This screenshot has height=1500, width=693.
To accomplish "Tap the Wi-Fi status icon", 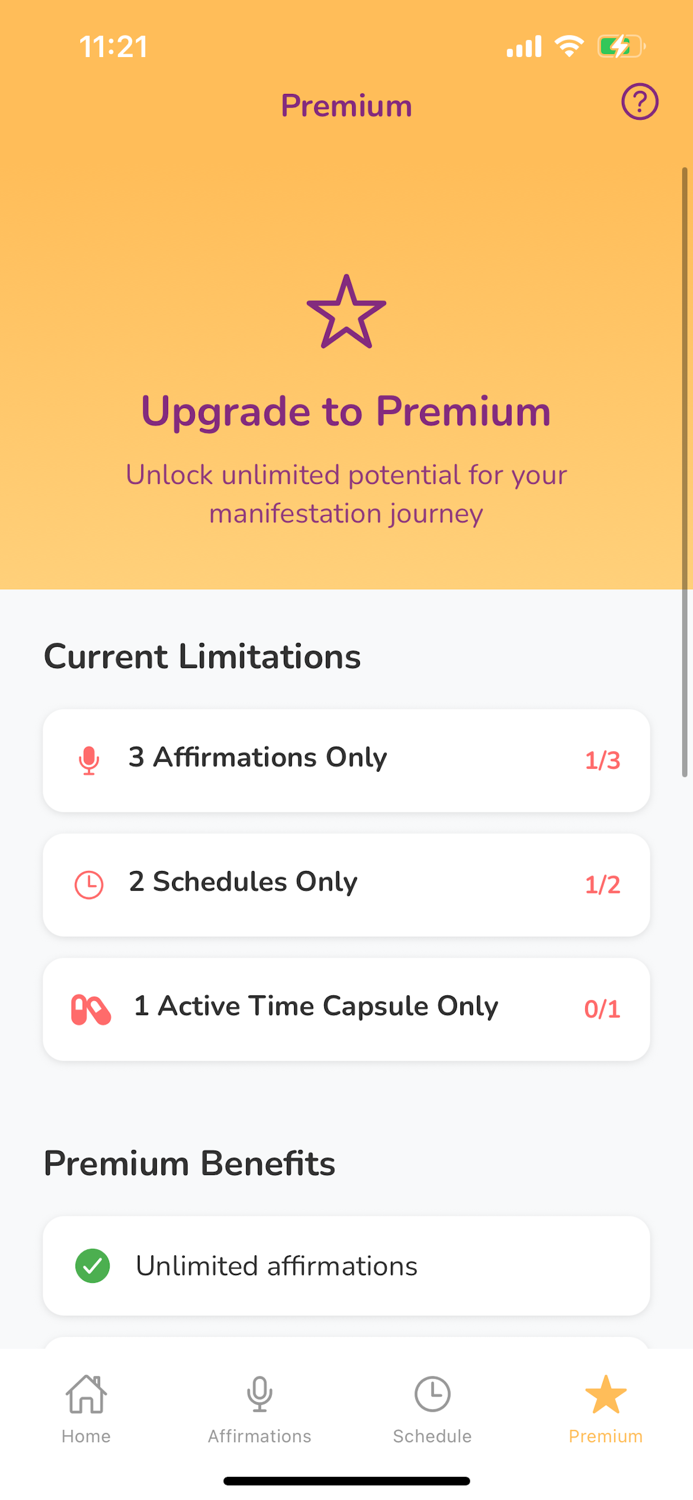I will (568, 45).
